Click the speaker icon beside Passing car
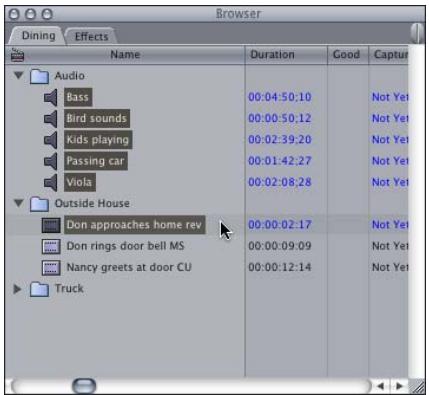The height and width of the screenshot is (395, 429). 51,161
